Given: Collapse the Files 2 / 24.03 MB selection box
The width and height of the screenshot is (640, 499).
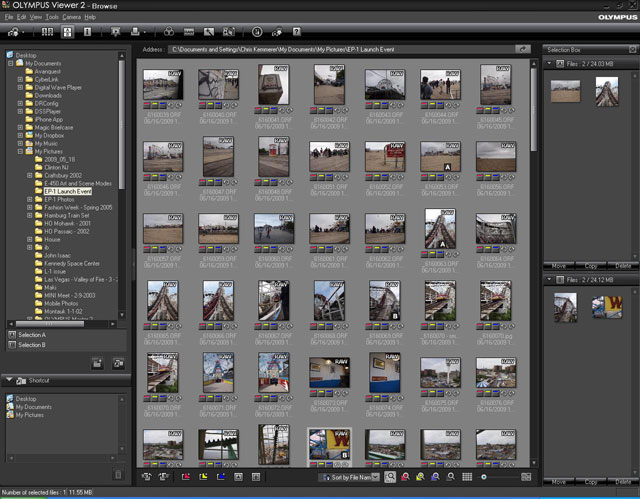Looking at the screenshot, I should 549,63.
